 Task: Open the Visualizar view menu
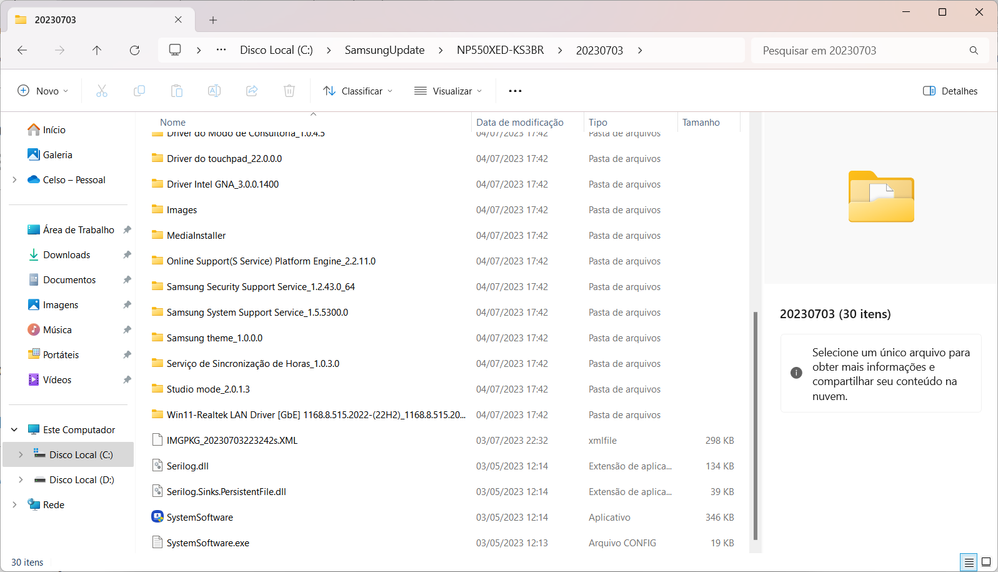tap(448, 91)
